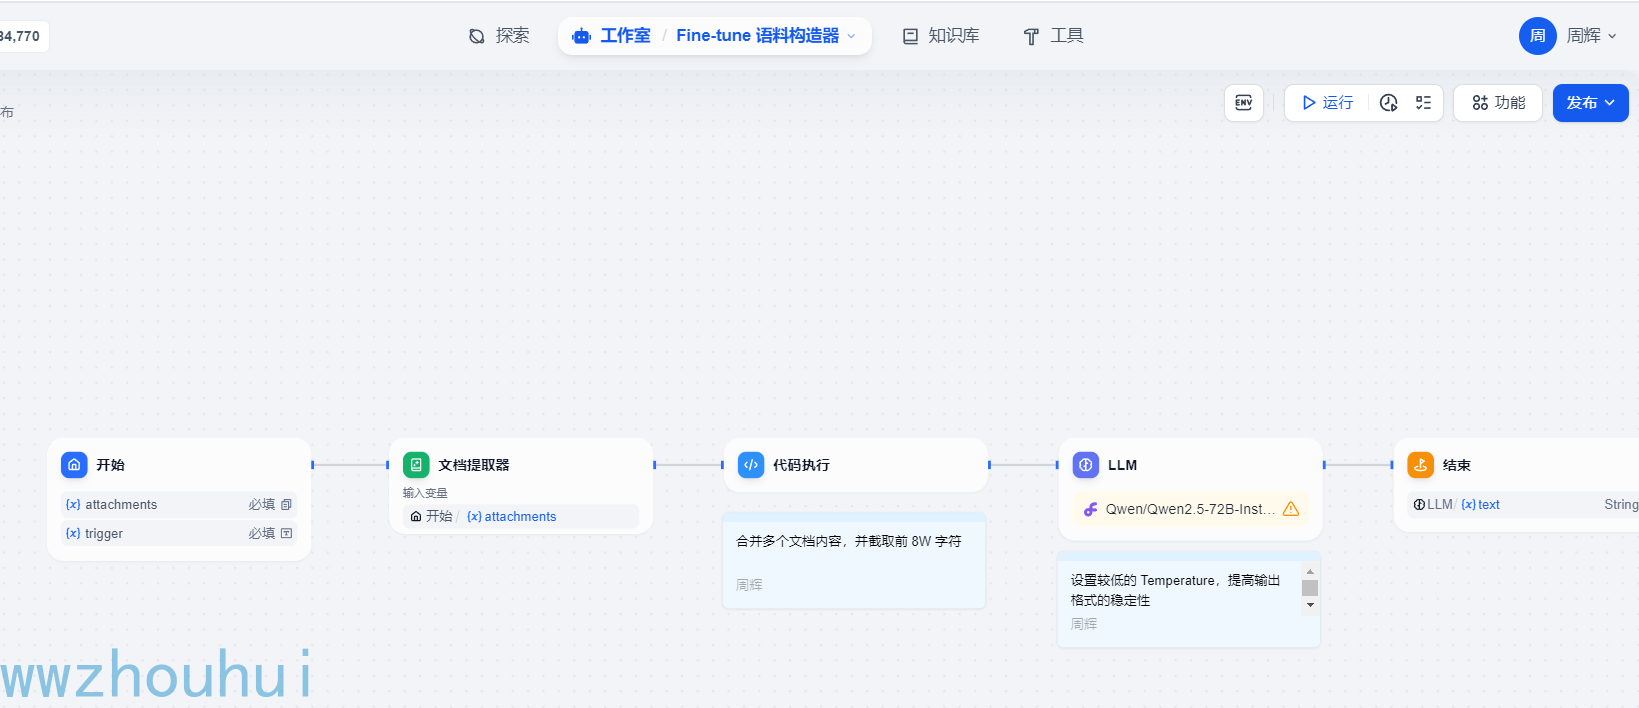Click the note scrollbar thumb
Image resolution: width=1639 pixels, height=708 pixels.
click(x=1310, y=588)
